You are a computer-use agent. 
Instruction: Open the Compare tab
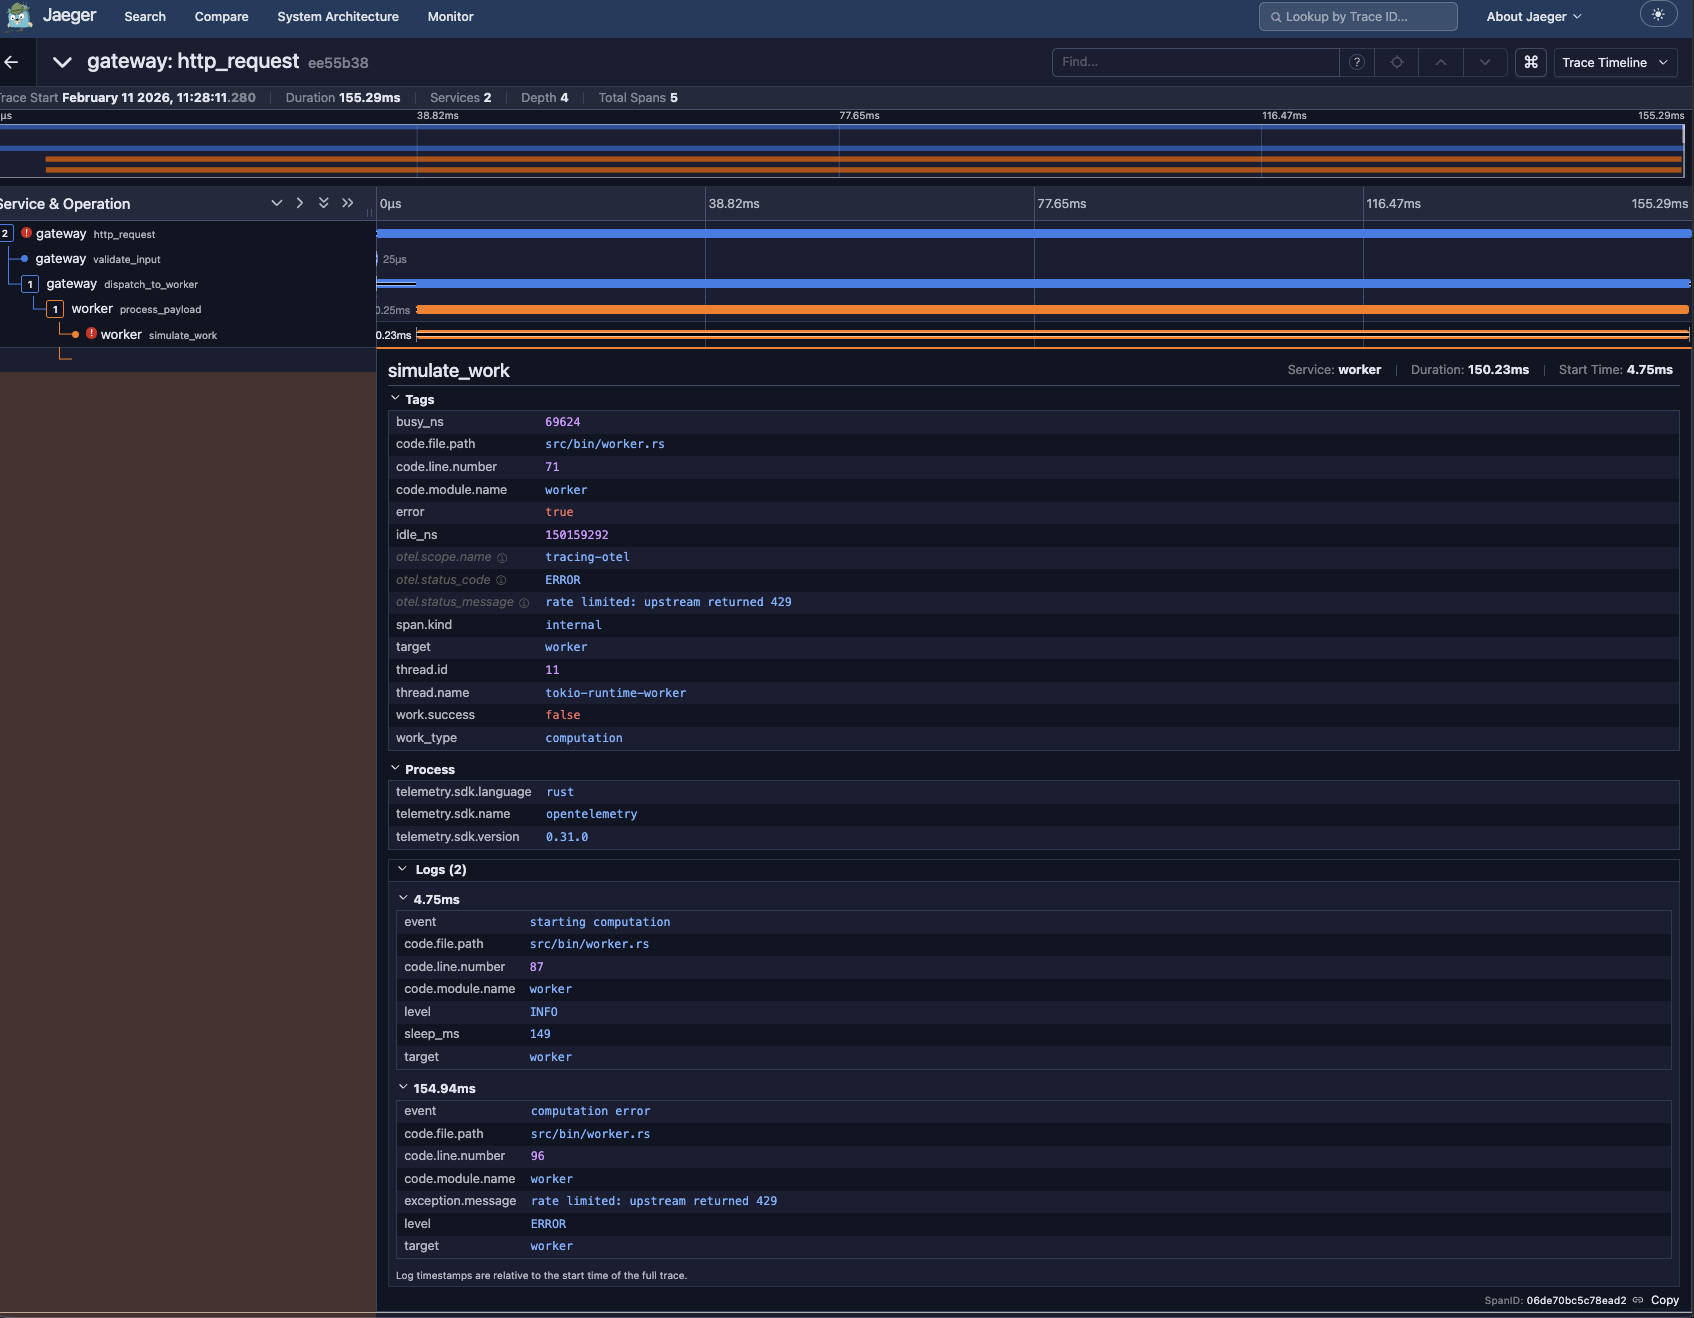click(221, 17)
